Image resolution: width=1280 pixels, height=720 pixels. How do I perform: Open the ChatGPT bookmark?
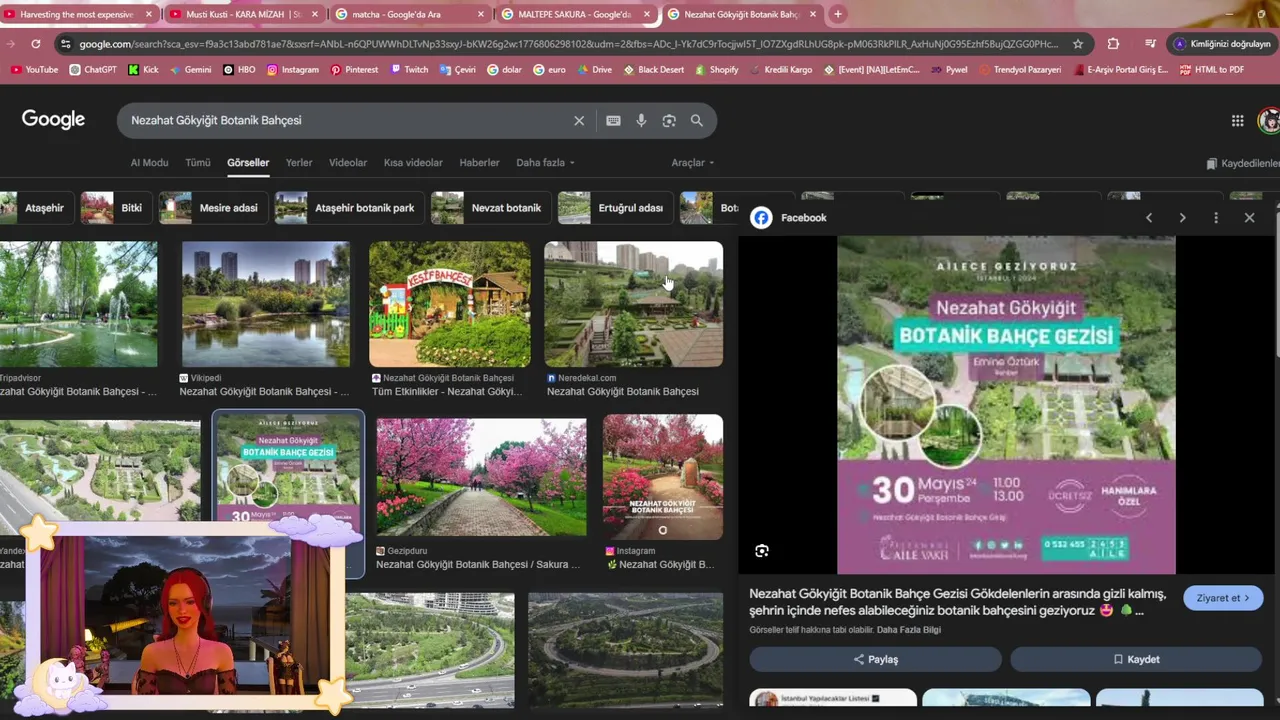point(93,70)
